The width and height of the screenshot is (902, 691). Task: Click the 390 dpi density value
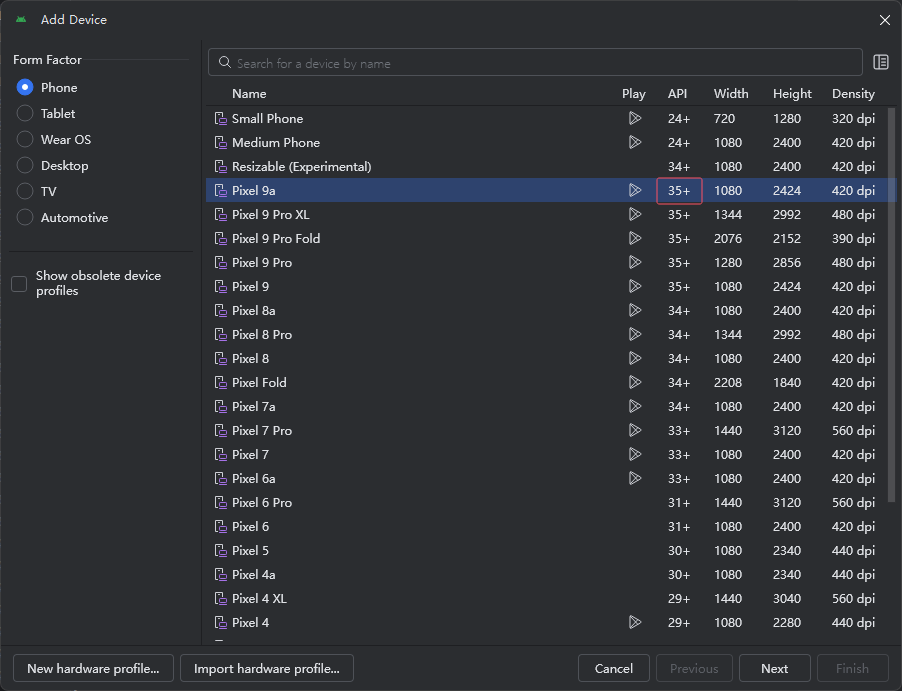point(853,238)
